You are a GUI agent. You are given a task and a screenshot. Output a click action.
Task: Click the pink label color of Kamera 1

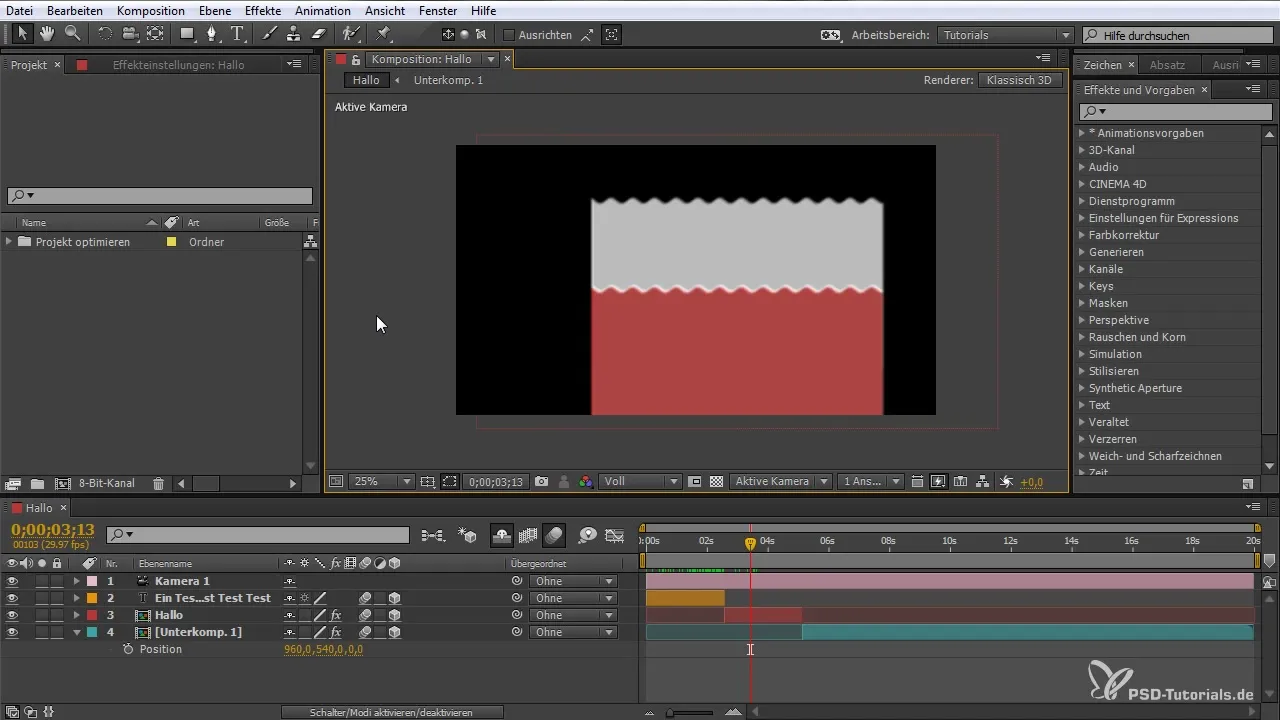click(x=91, y=581)
